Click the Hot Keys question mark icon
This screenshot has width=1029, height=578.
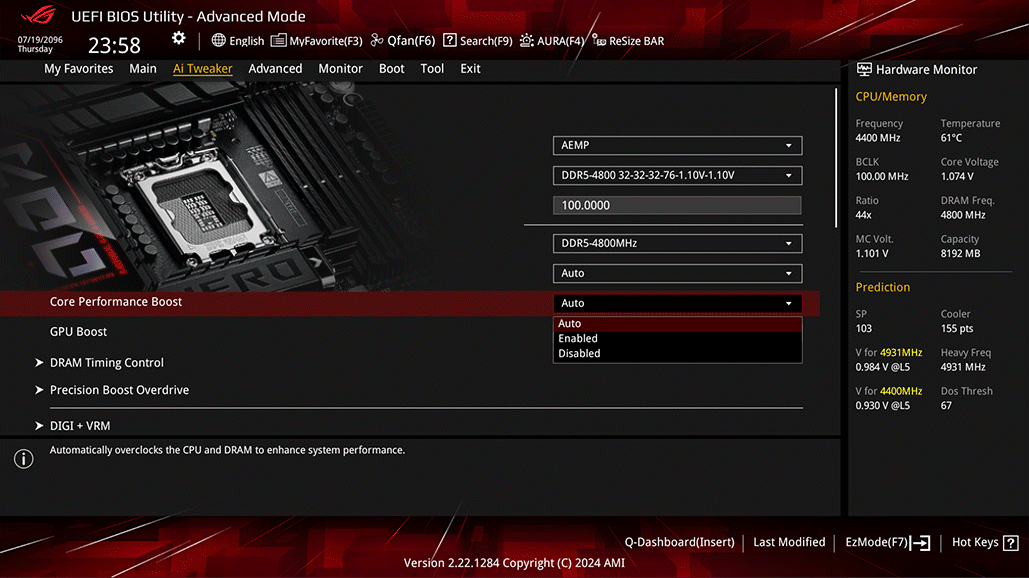coord(1009,542)
